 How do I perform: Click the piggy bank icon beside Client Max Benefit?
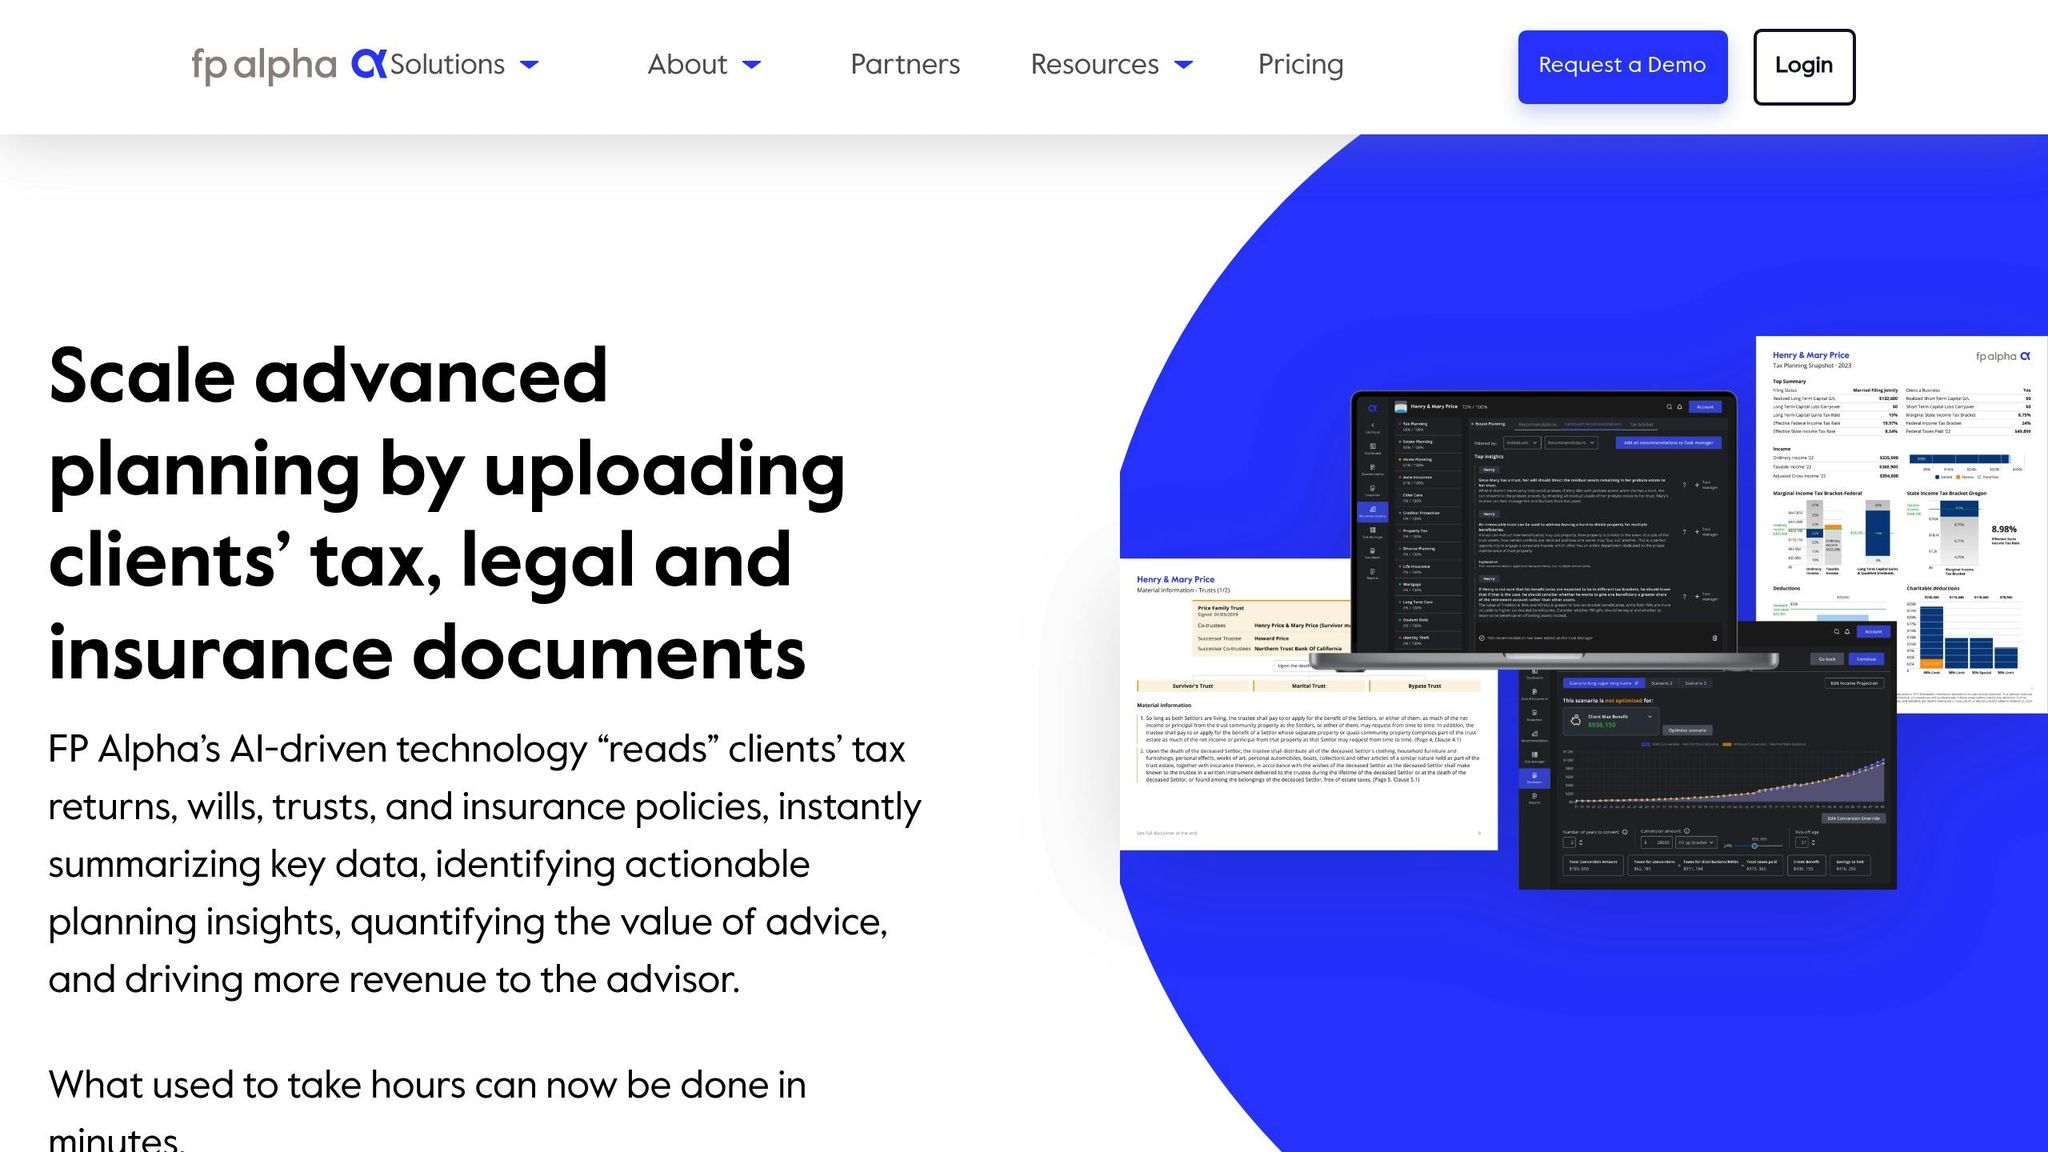1576,720
